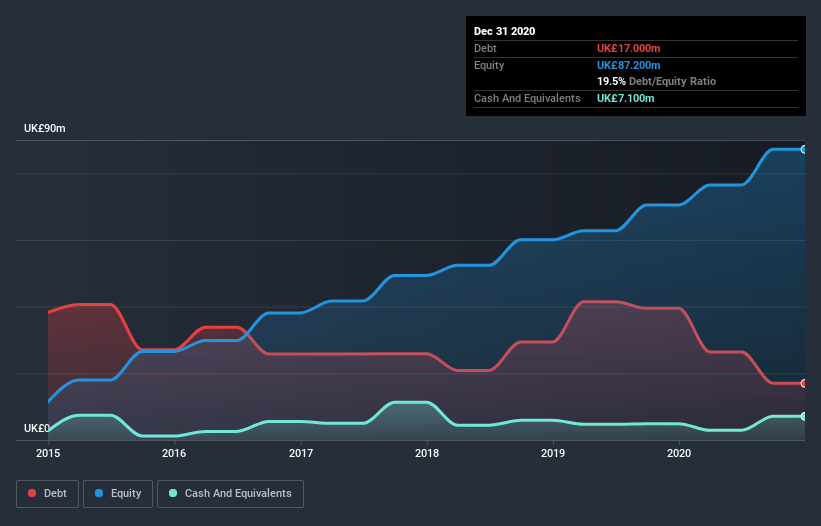Click the UK£0 axis label
821x526 pixels.
37,428
